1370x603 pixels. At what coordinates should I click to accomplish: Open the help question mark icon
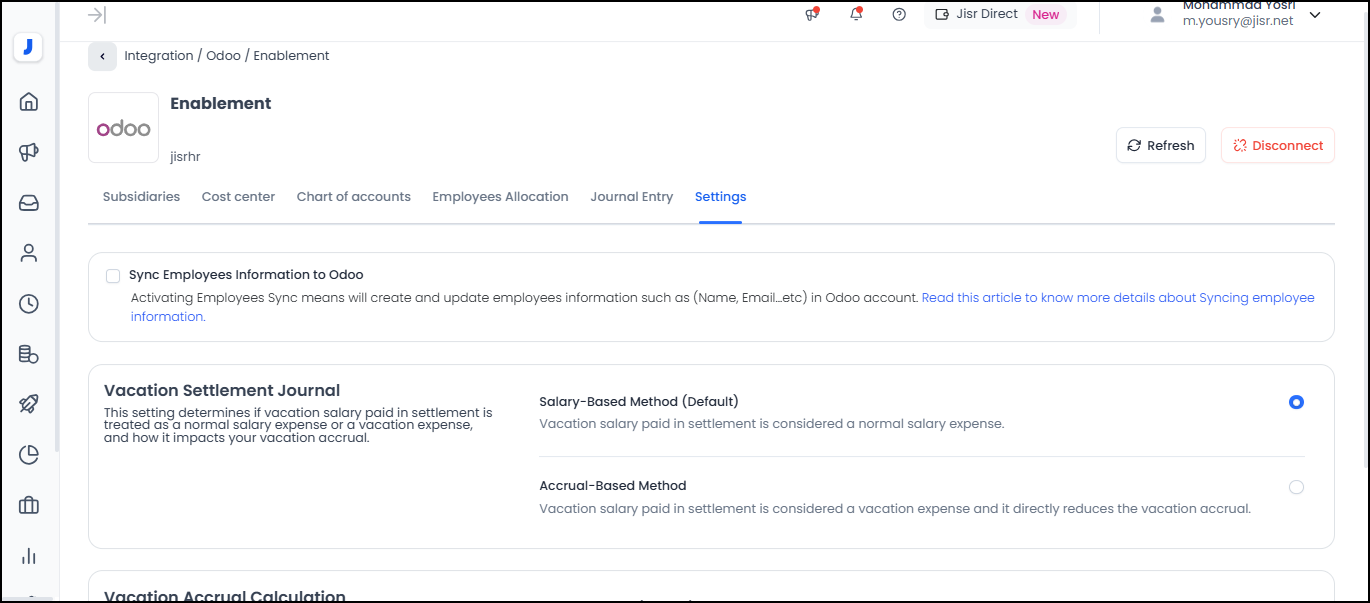click(x=899, y=15)
